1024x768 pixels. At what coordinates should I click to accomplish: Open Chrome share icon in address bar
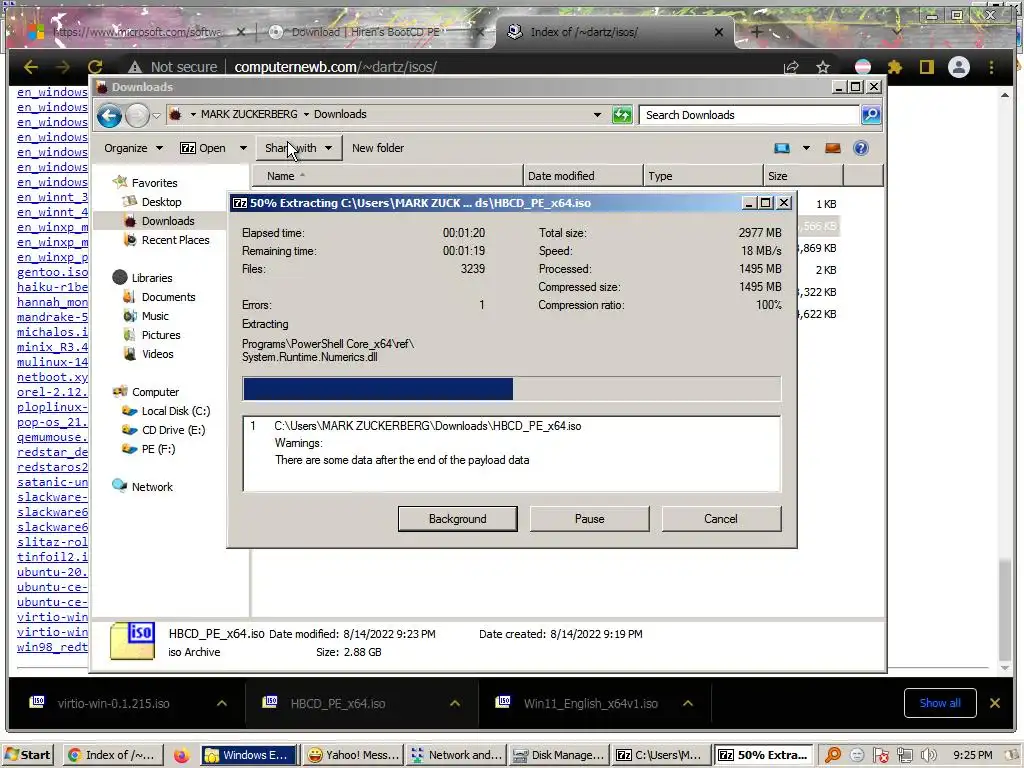792,67
